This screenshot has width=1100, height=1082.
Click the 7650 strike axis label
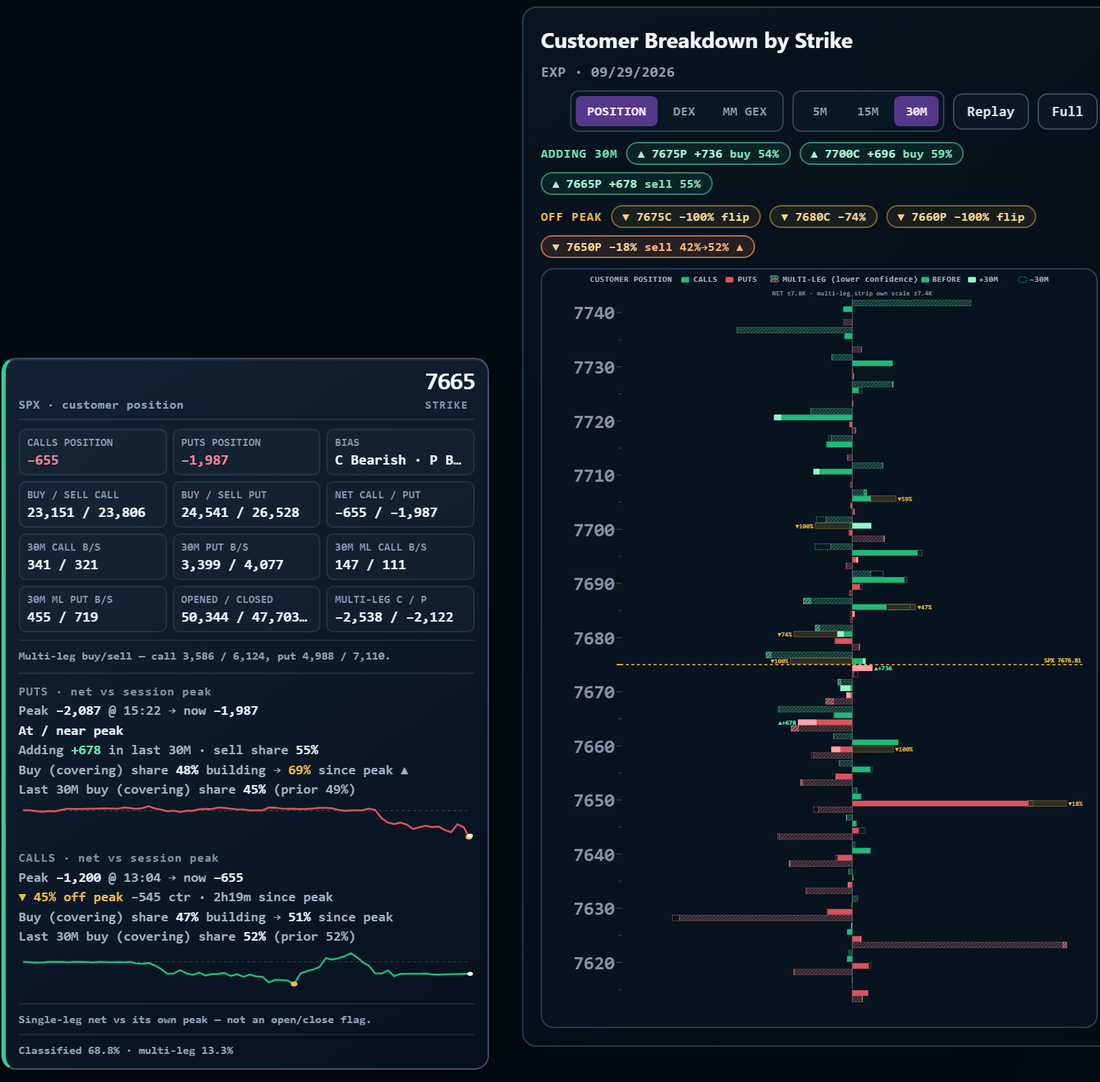coord(593,801)
